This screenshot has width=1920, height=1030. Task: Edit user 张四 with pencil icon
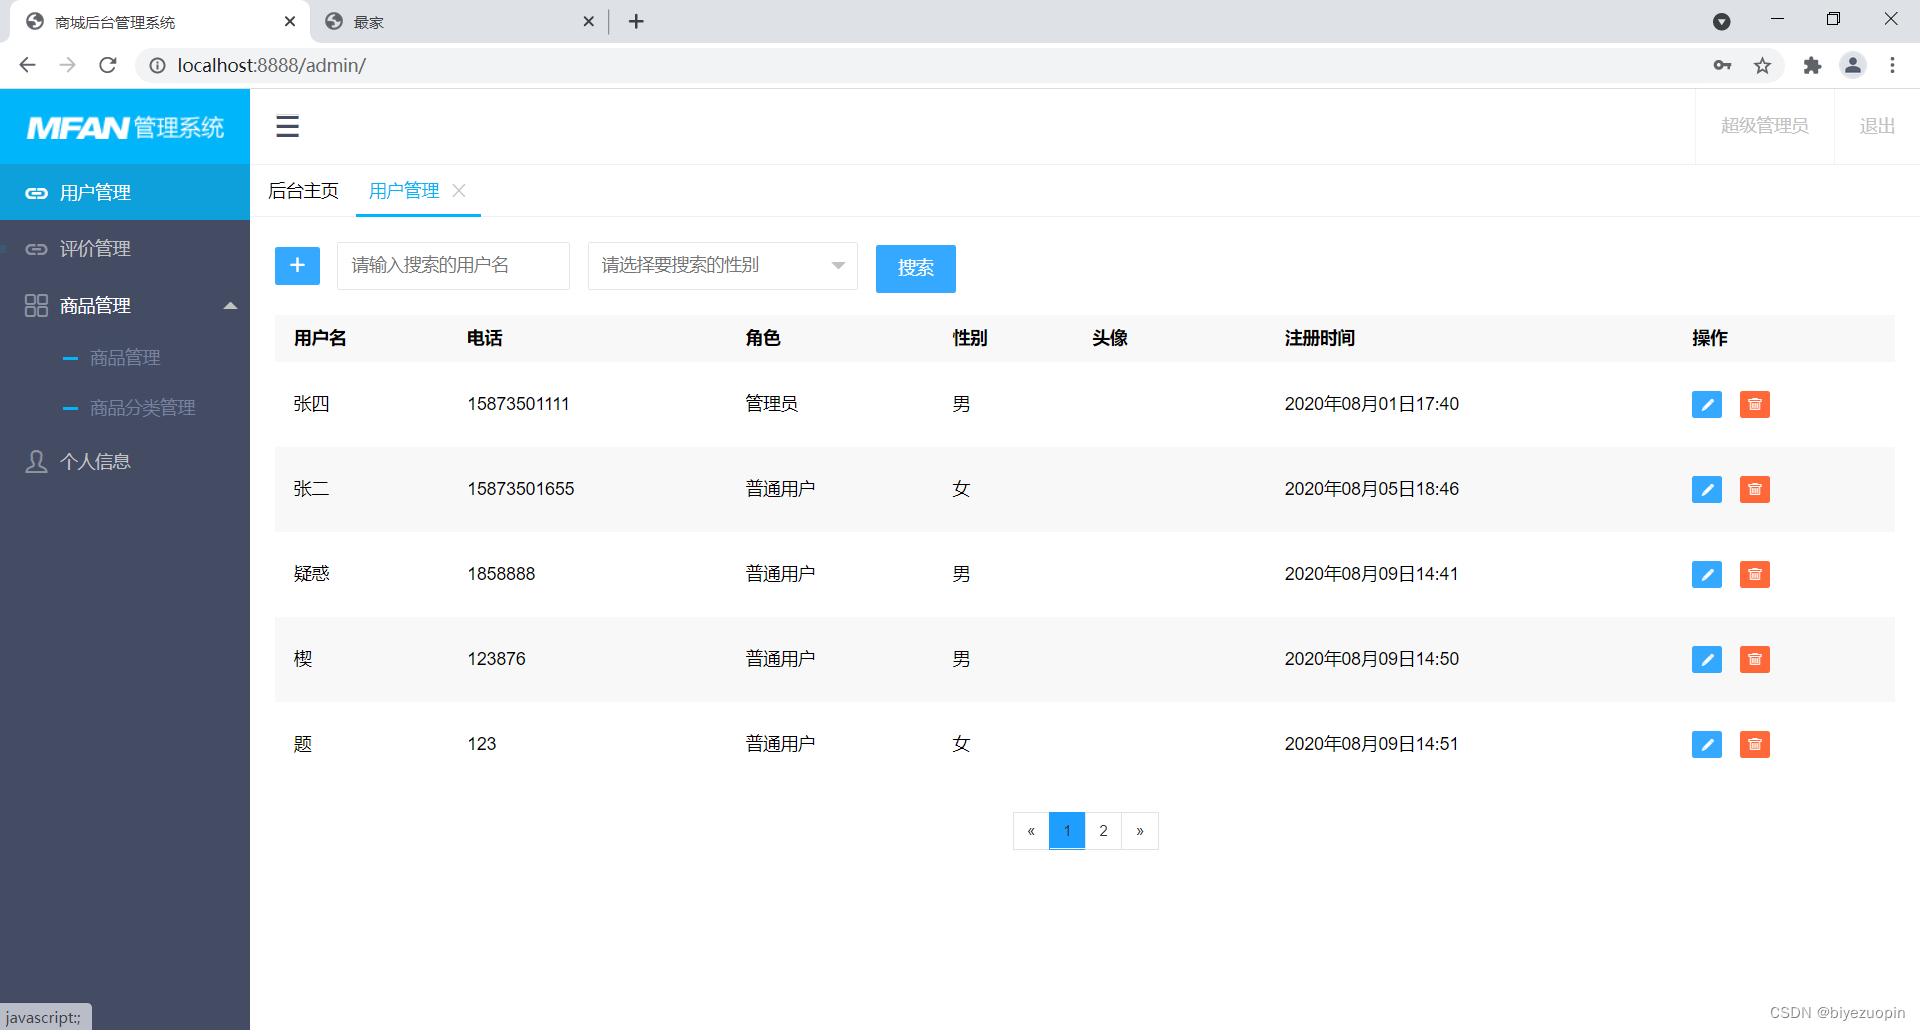[1706, 405]
